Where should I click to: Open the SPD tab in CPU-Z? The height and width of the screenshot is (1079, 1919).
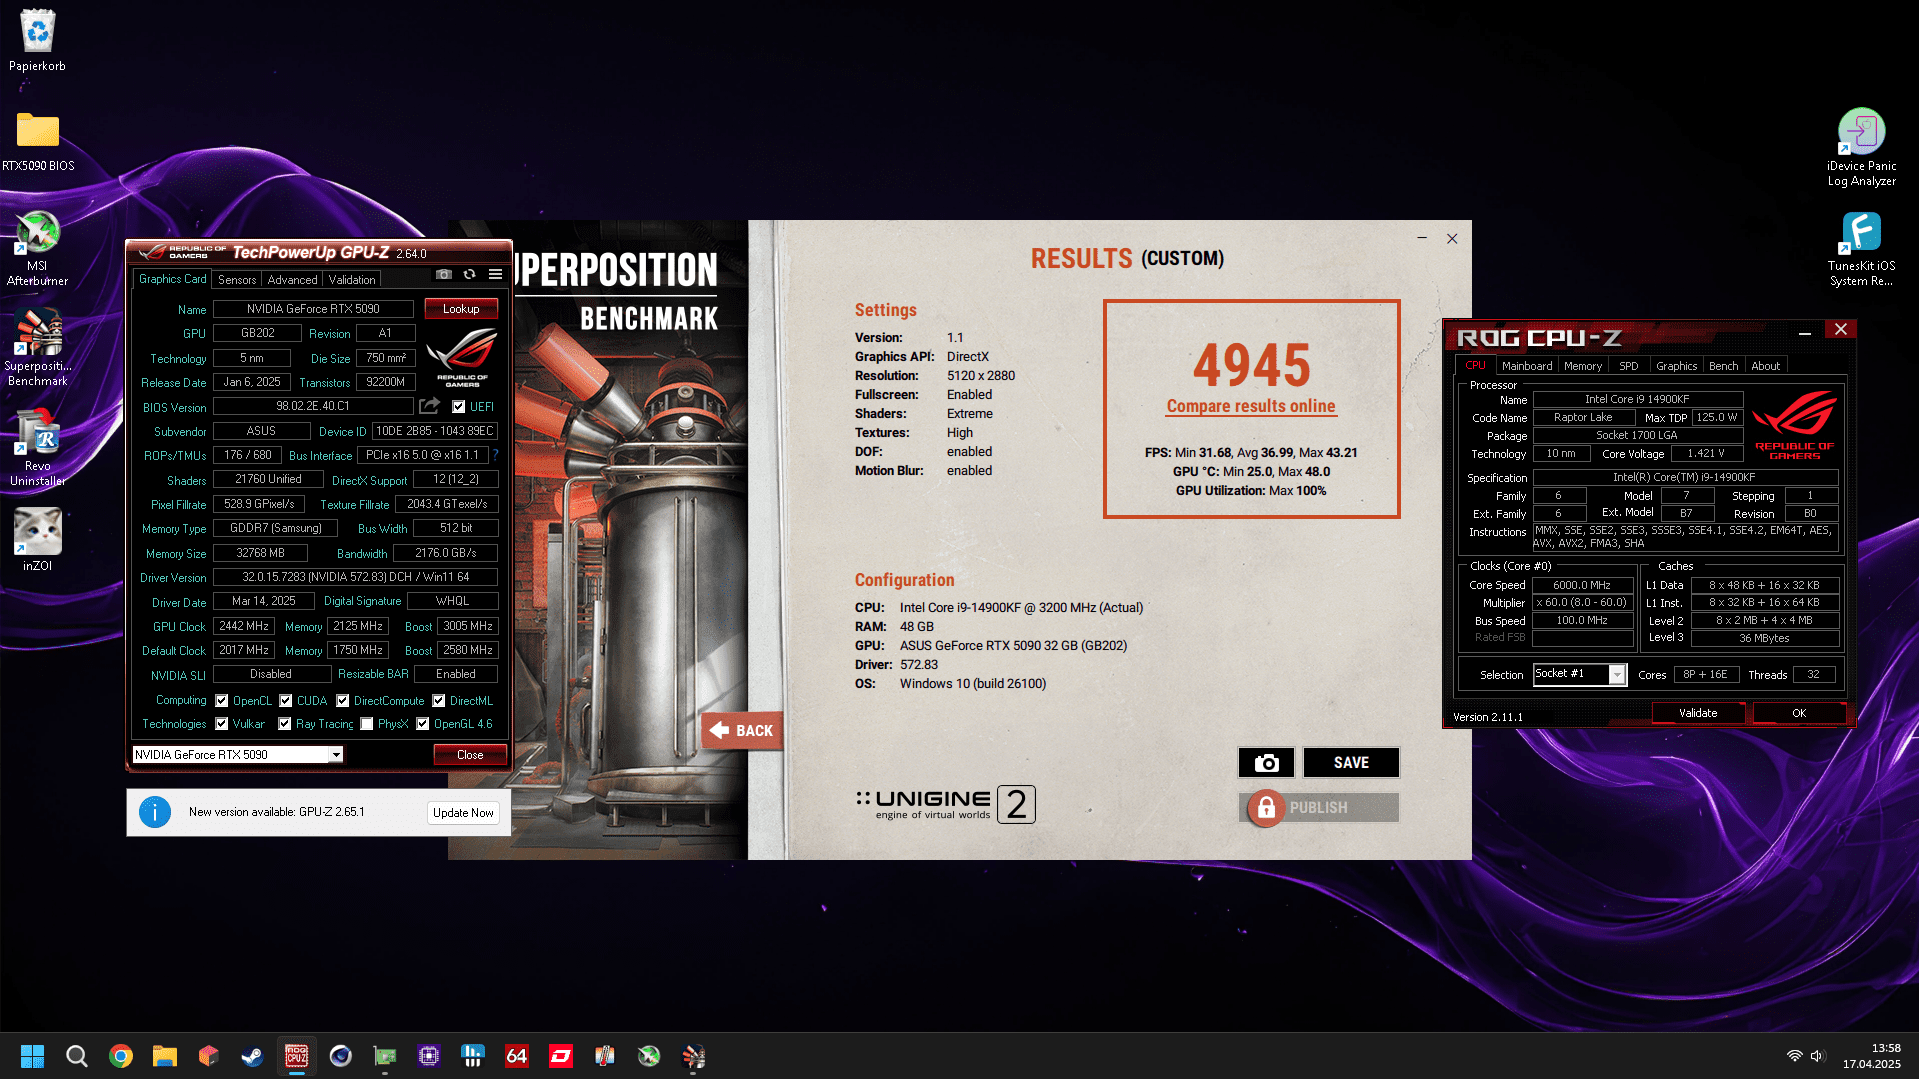tap(1629, 366)
